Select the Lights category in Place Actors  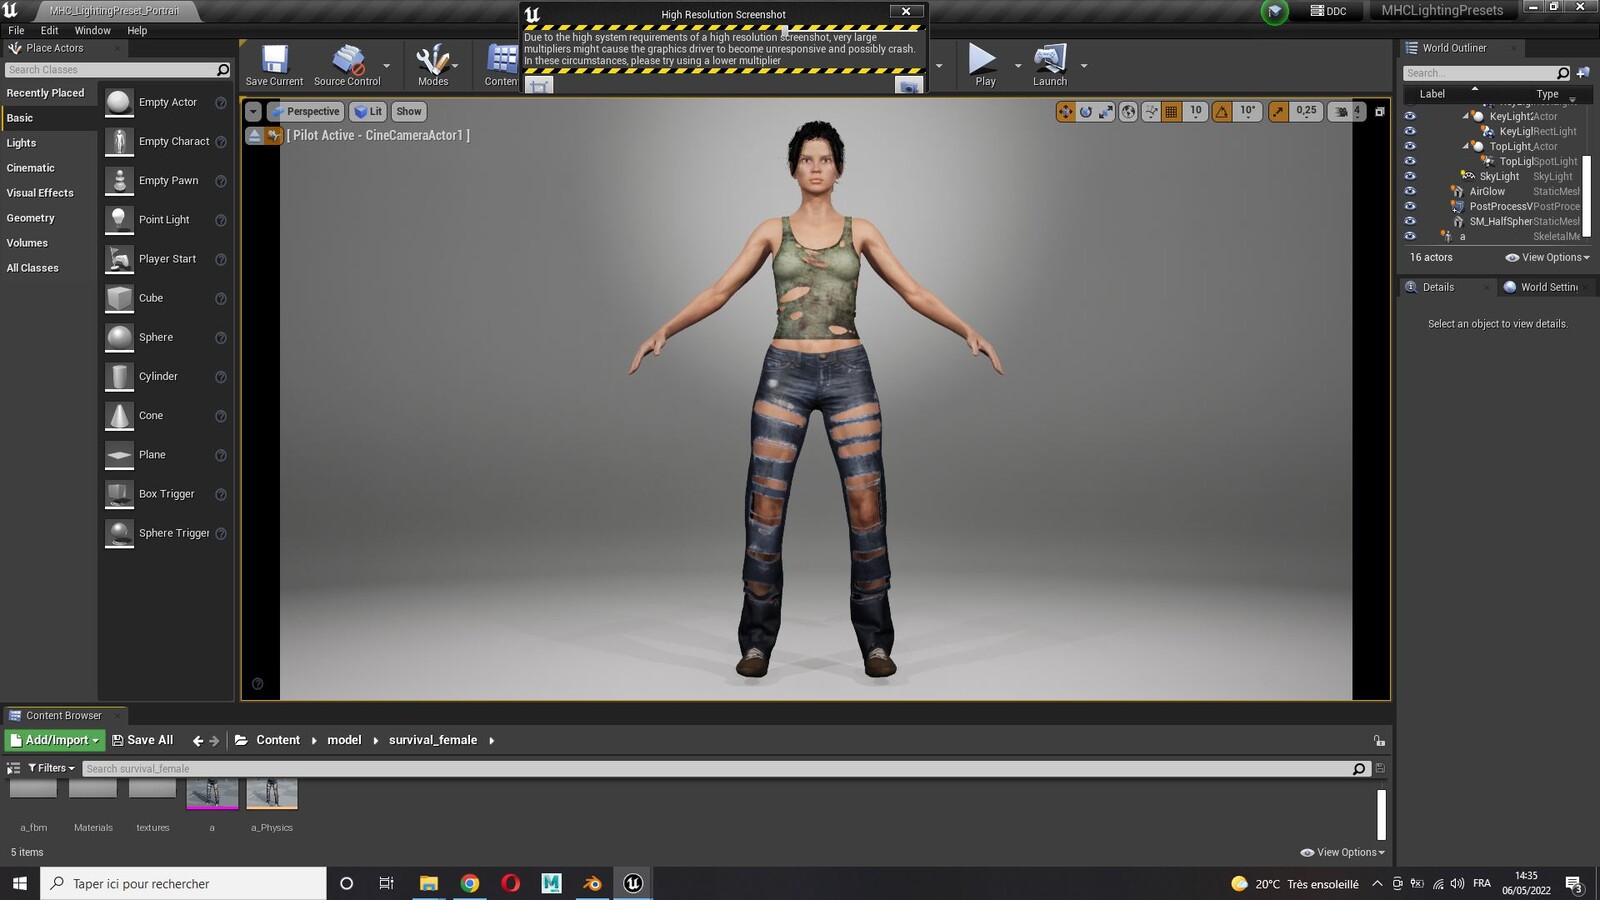(21, 143)
